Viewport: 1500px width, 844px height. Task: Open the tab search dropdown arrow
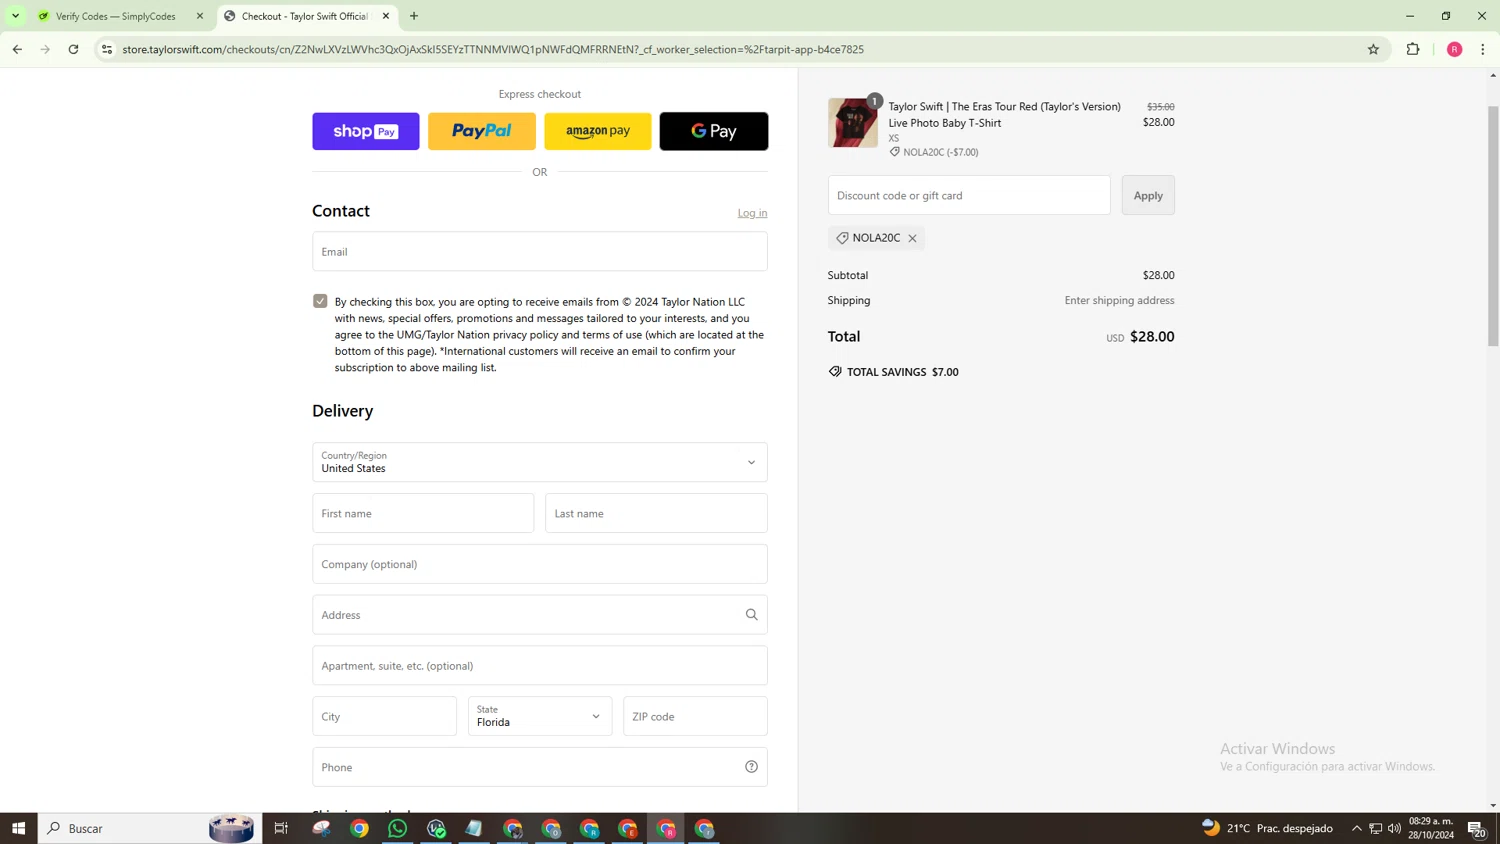[15, 16]
